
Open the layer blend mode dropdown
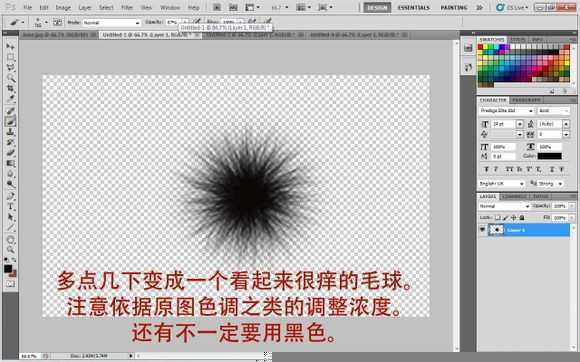505,206
